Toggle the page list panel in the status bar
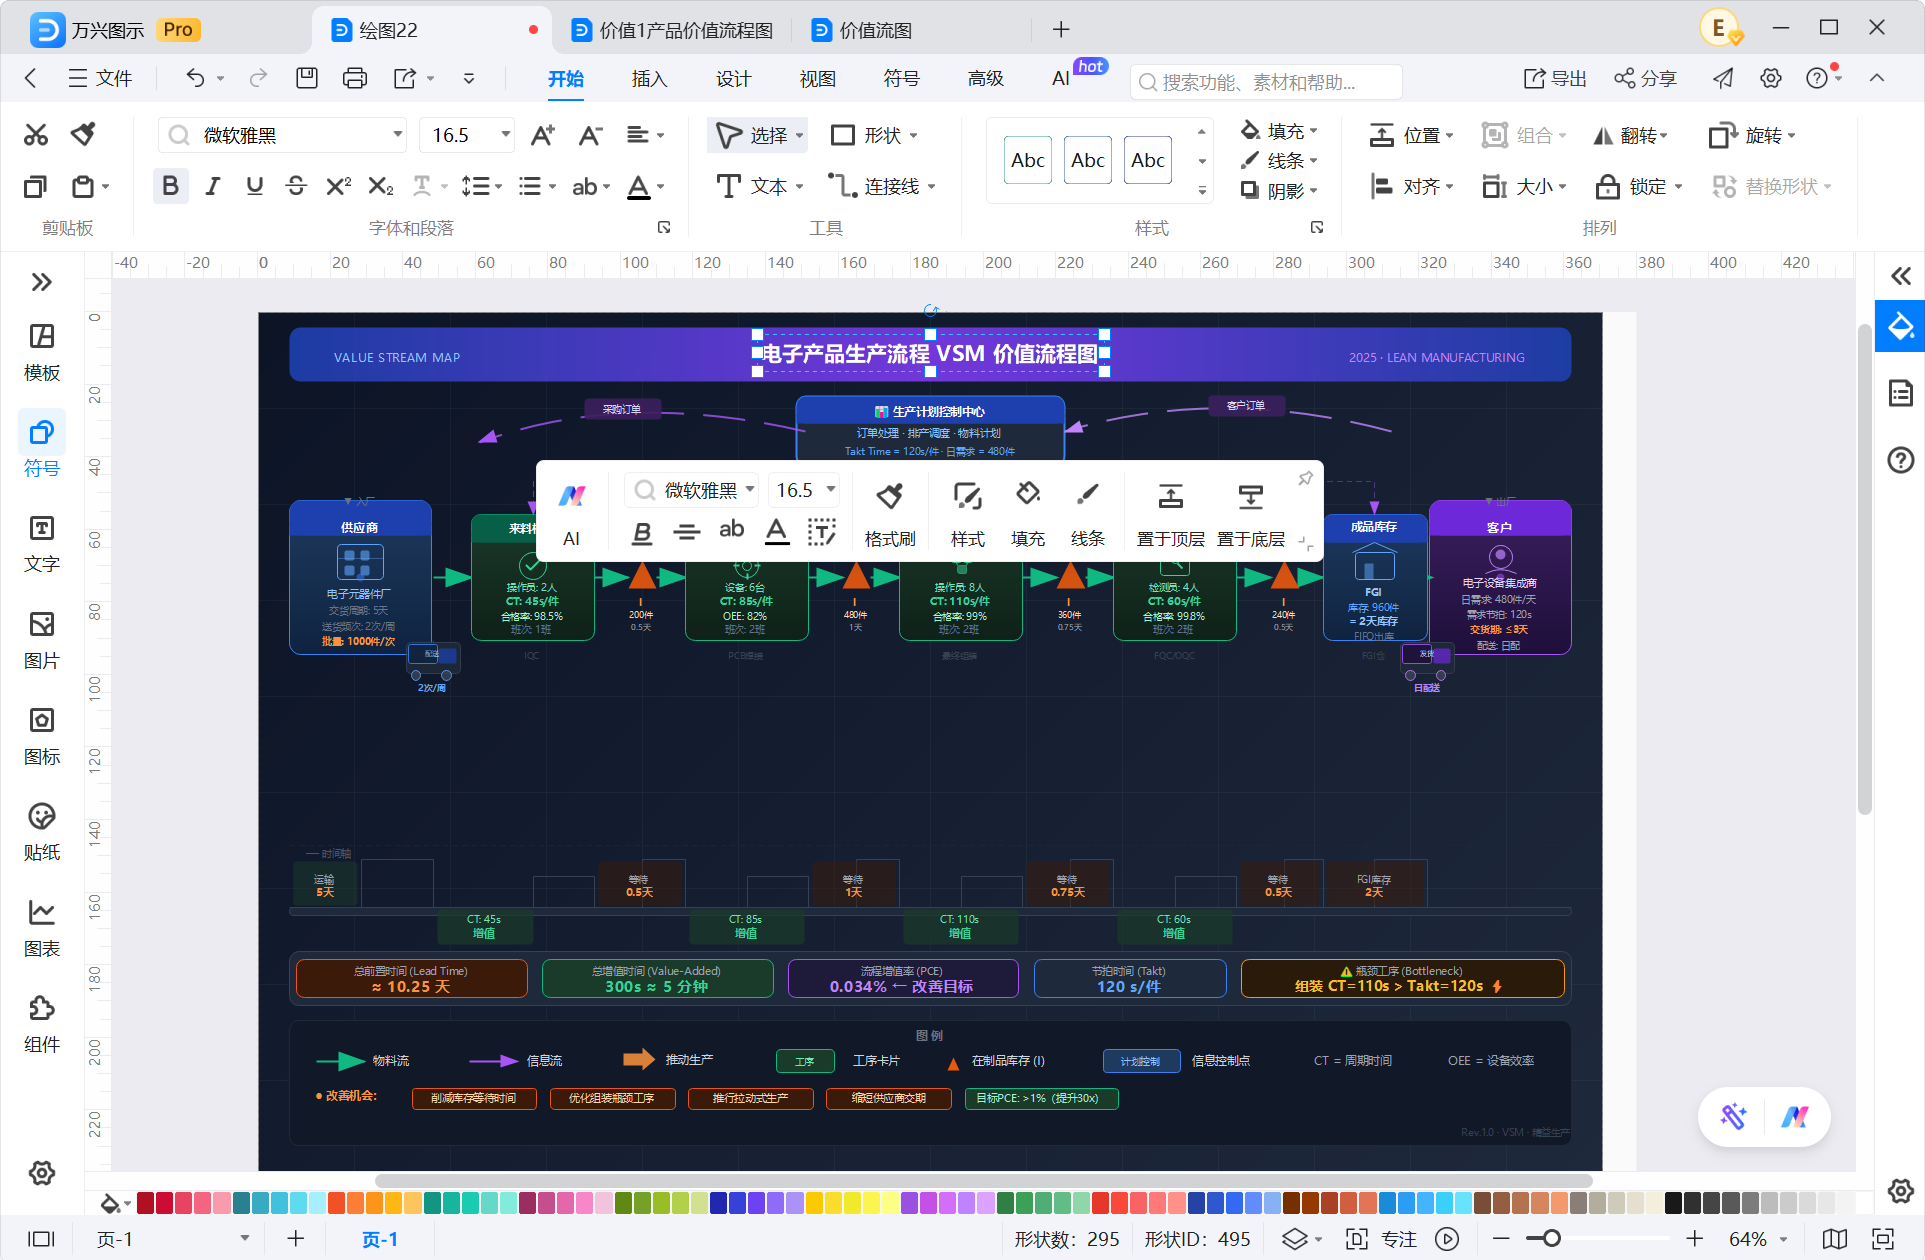This screenshot has height=1260, width=1925. point(41,1239)
